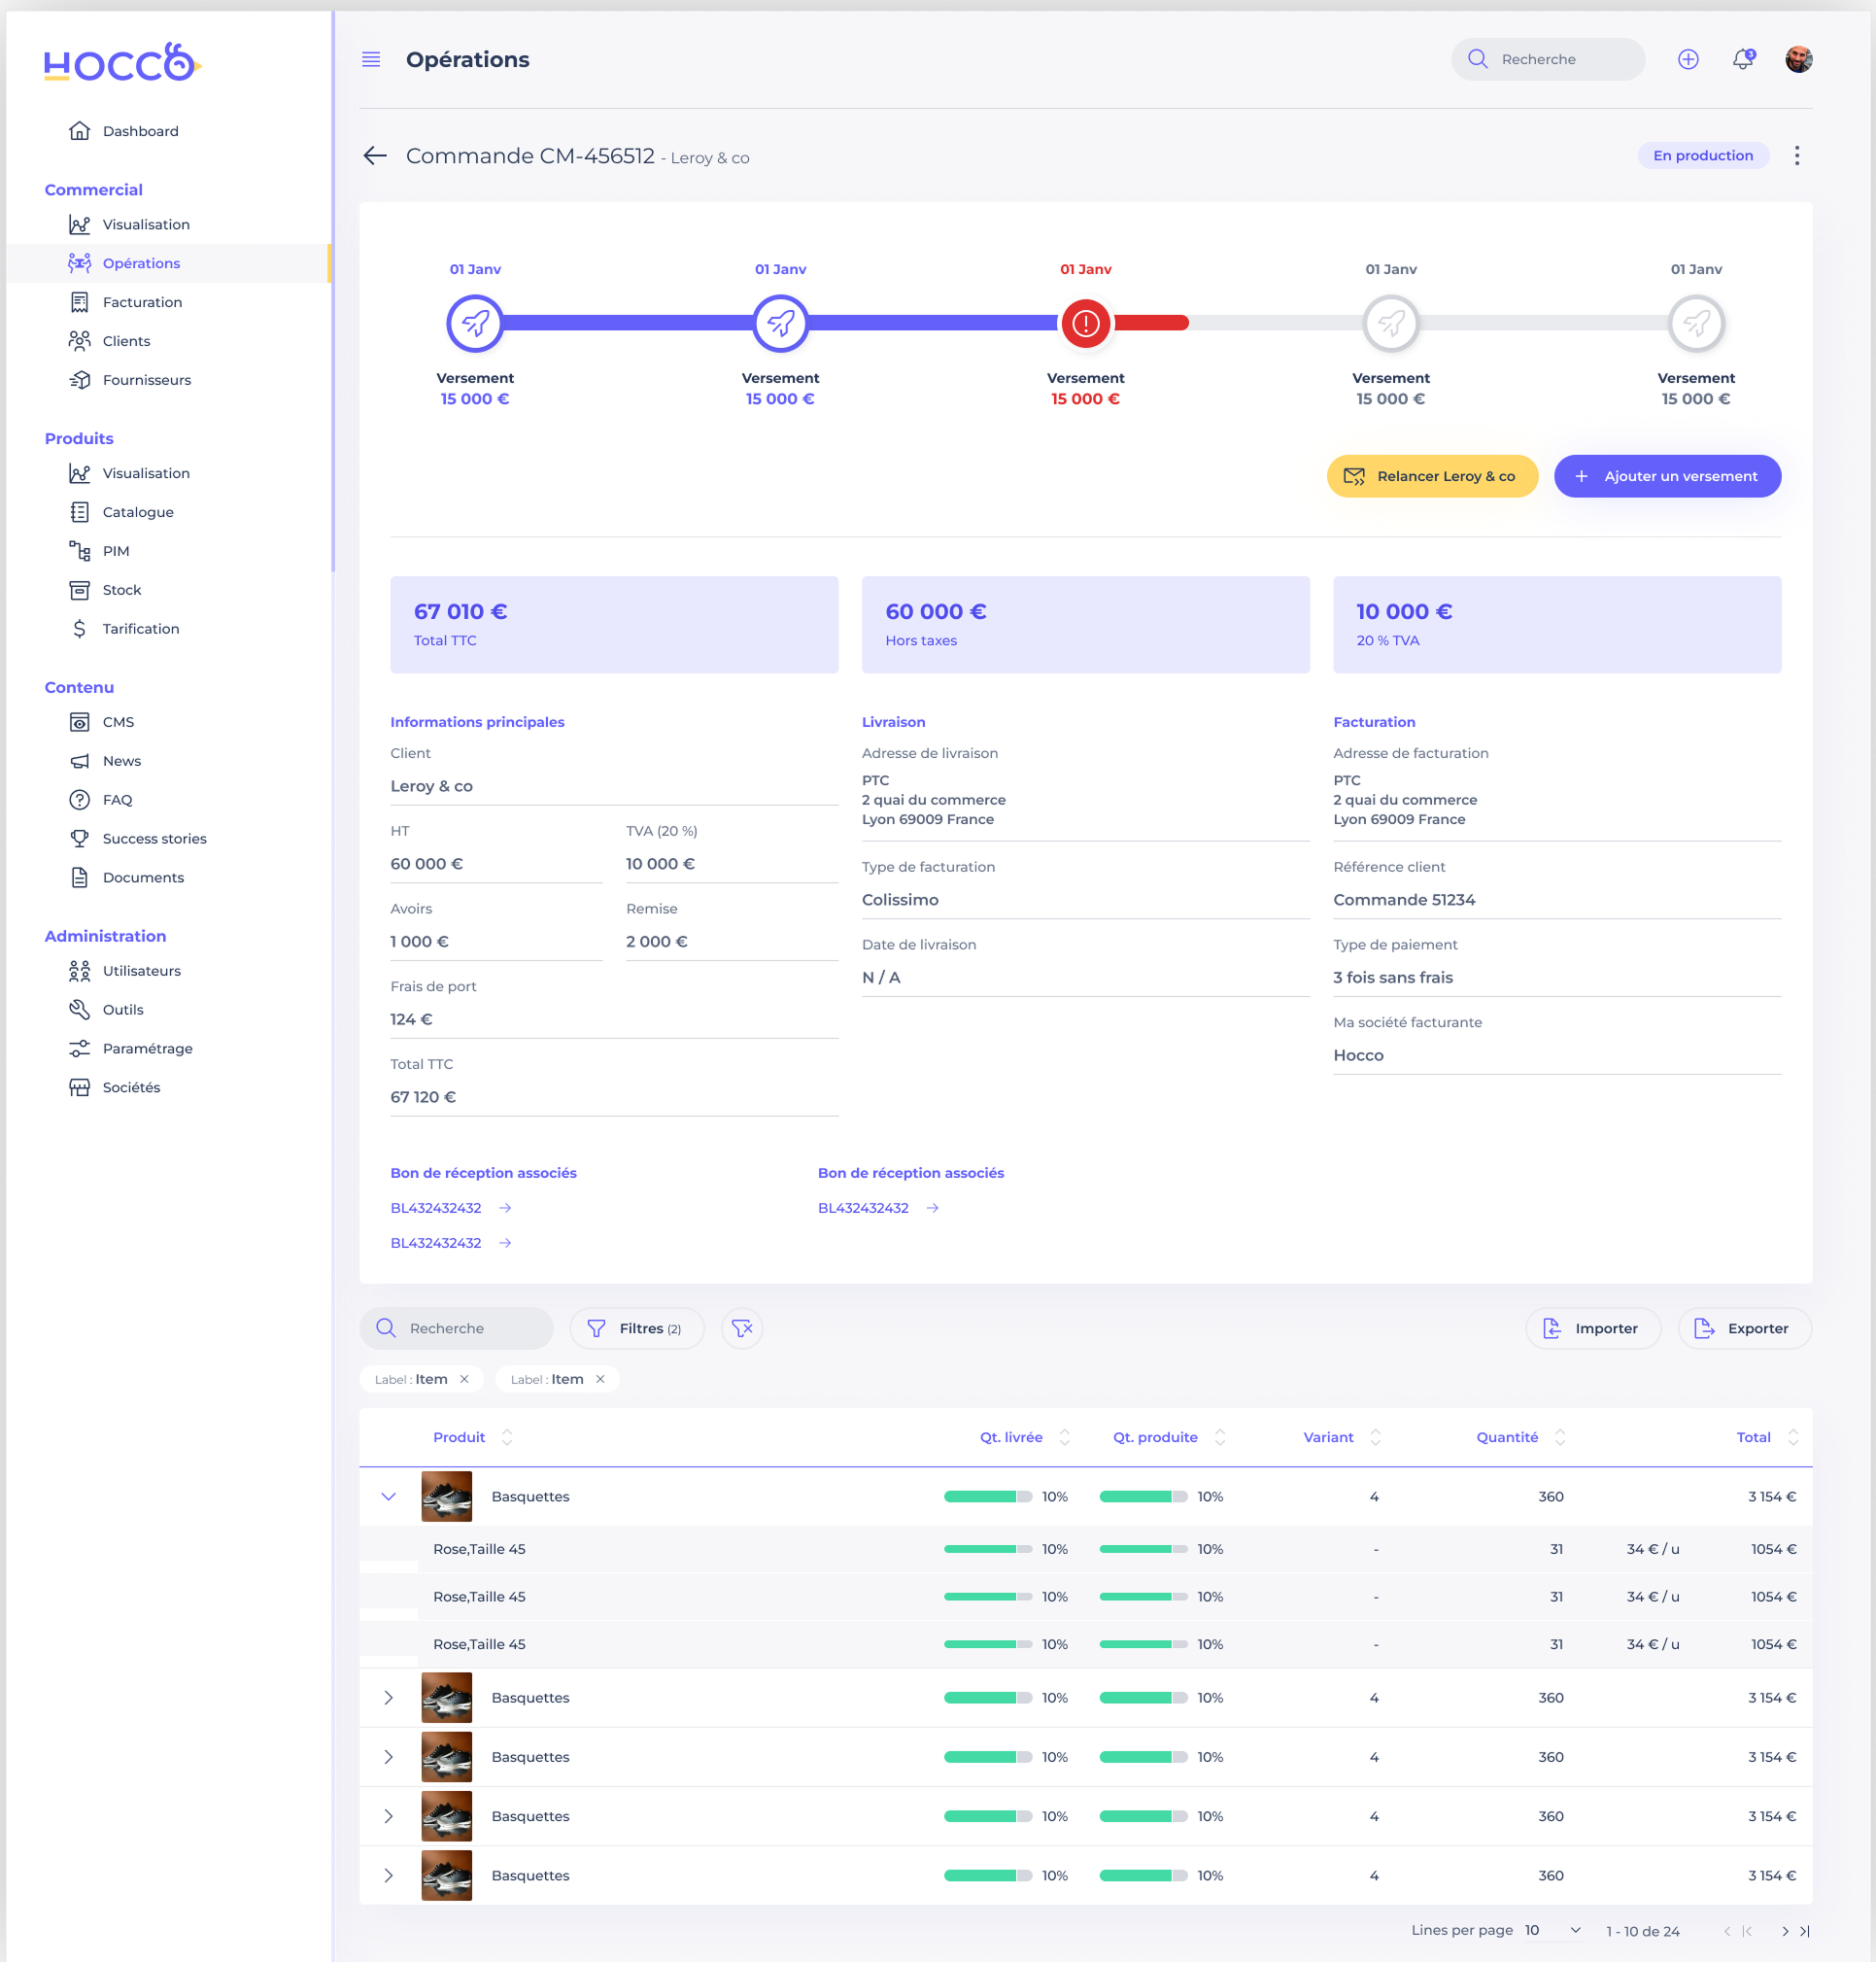The height and width of the screenshot is (1962, 1876).
Task: Open the three-dot order options menu
Action: coord(1797,156)
